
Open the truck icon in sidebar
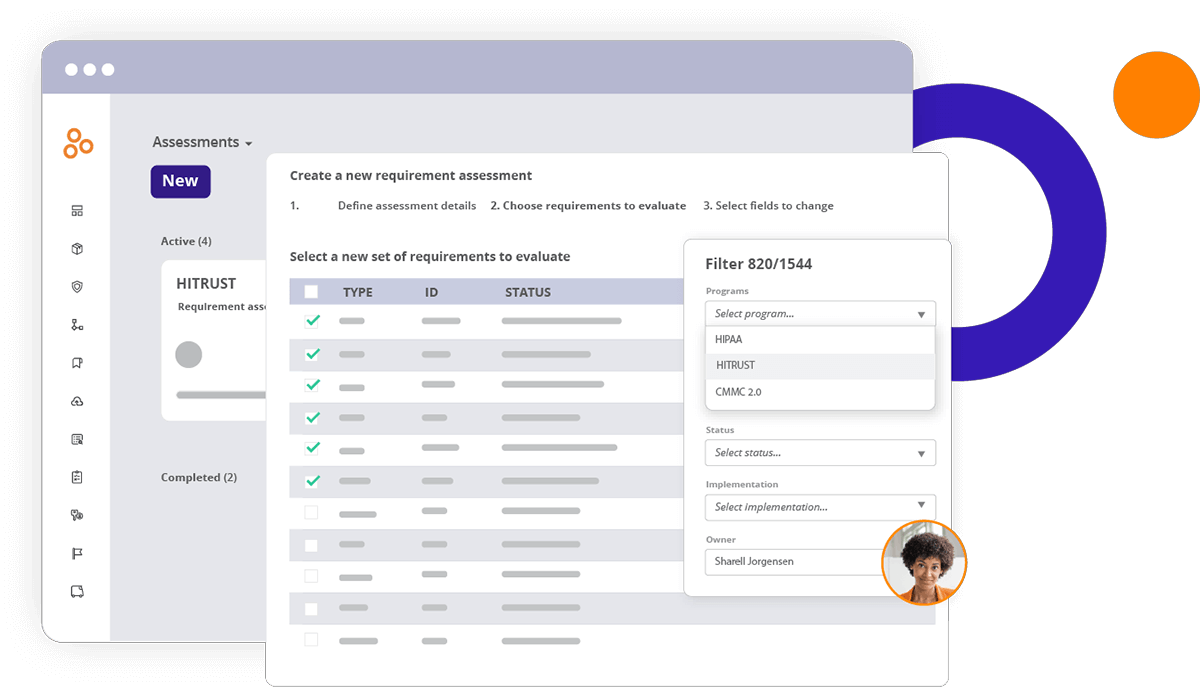77,591
